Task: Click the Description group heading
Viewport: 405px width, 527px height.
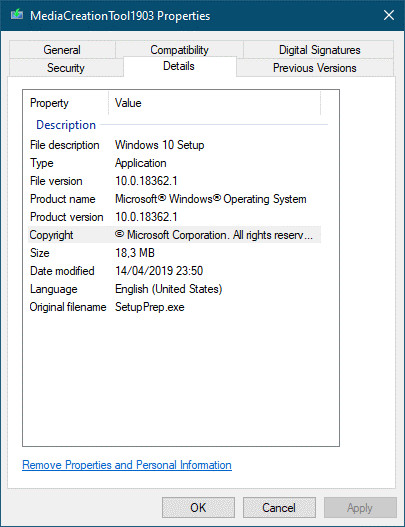Action: (66, 125)
